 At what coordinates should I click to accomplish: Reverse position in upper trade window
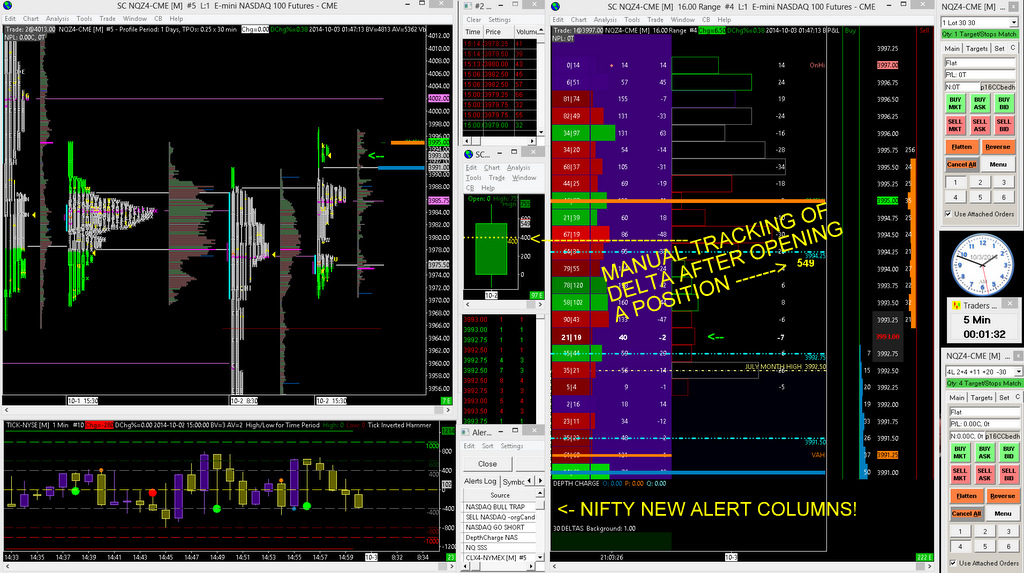997,147
